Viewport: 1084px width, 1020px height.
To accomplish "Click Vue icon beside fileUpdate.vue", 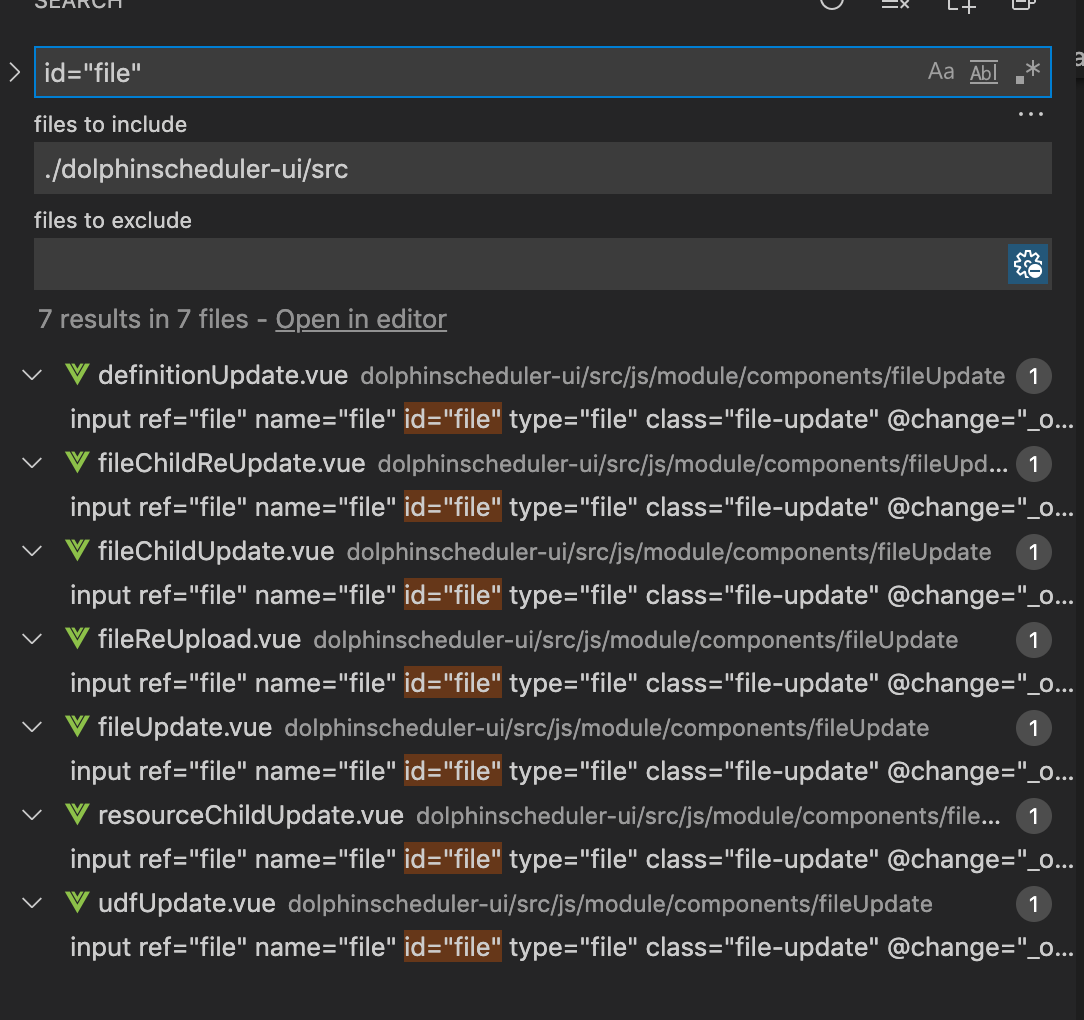I will point(77,727).
